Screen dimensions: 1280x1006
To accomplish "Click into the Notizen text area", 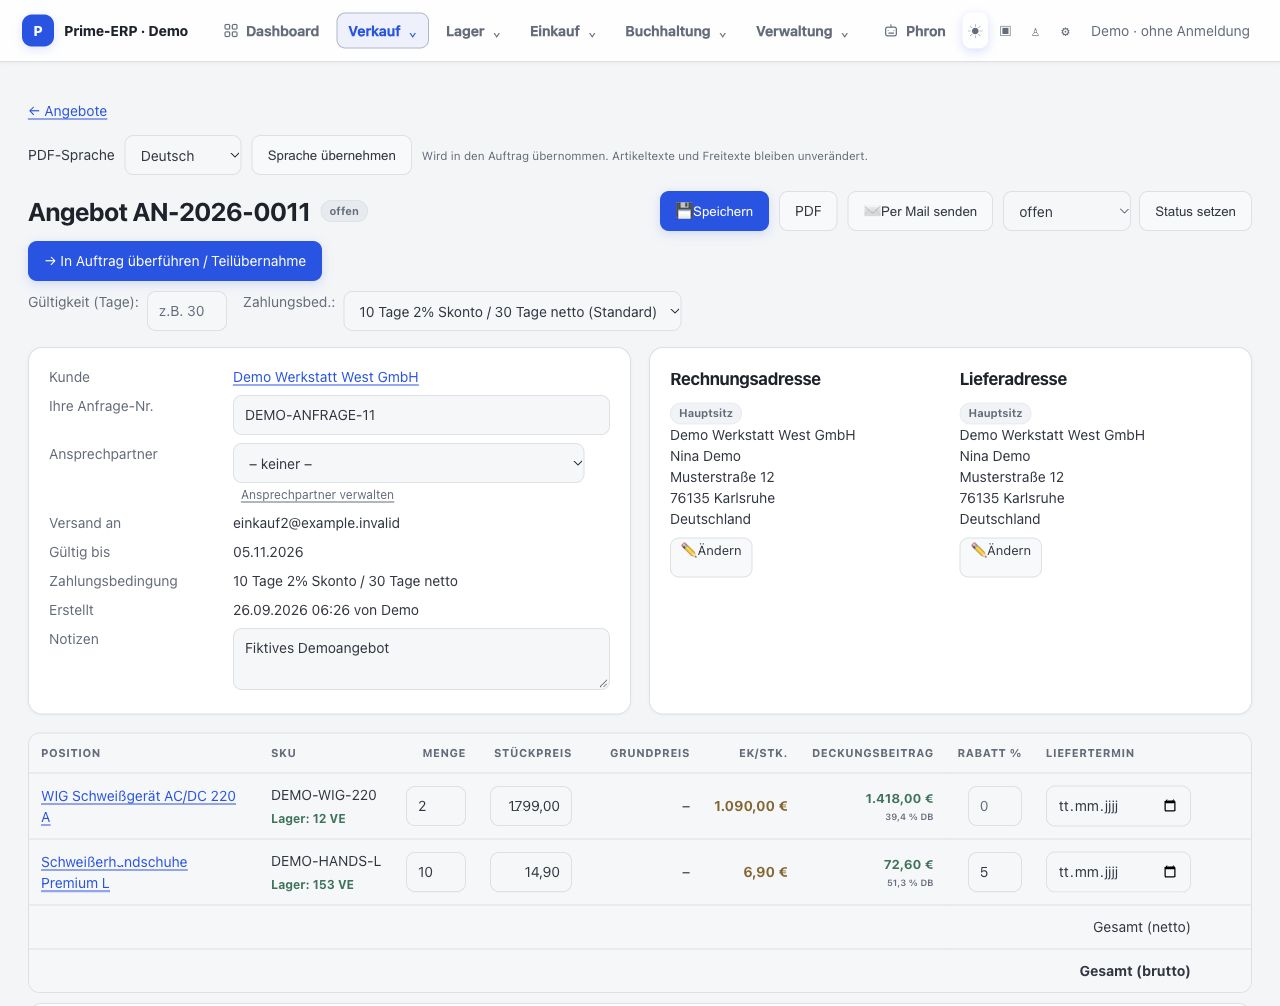I will point(421,659).
